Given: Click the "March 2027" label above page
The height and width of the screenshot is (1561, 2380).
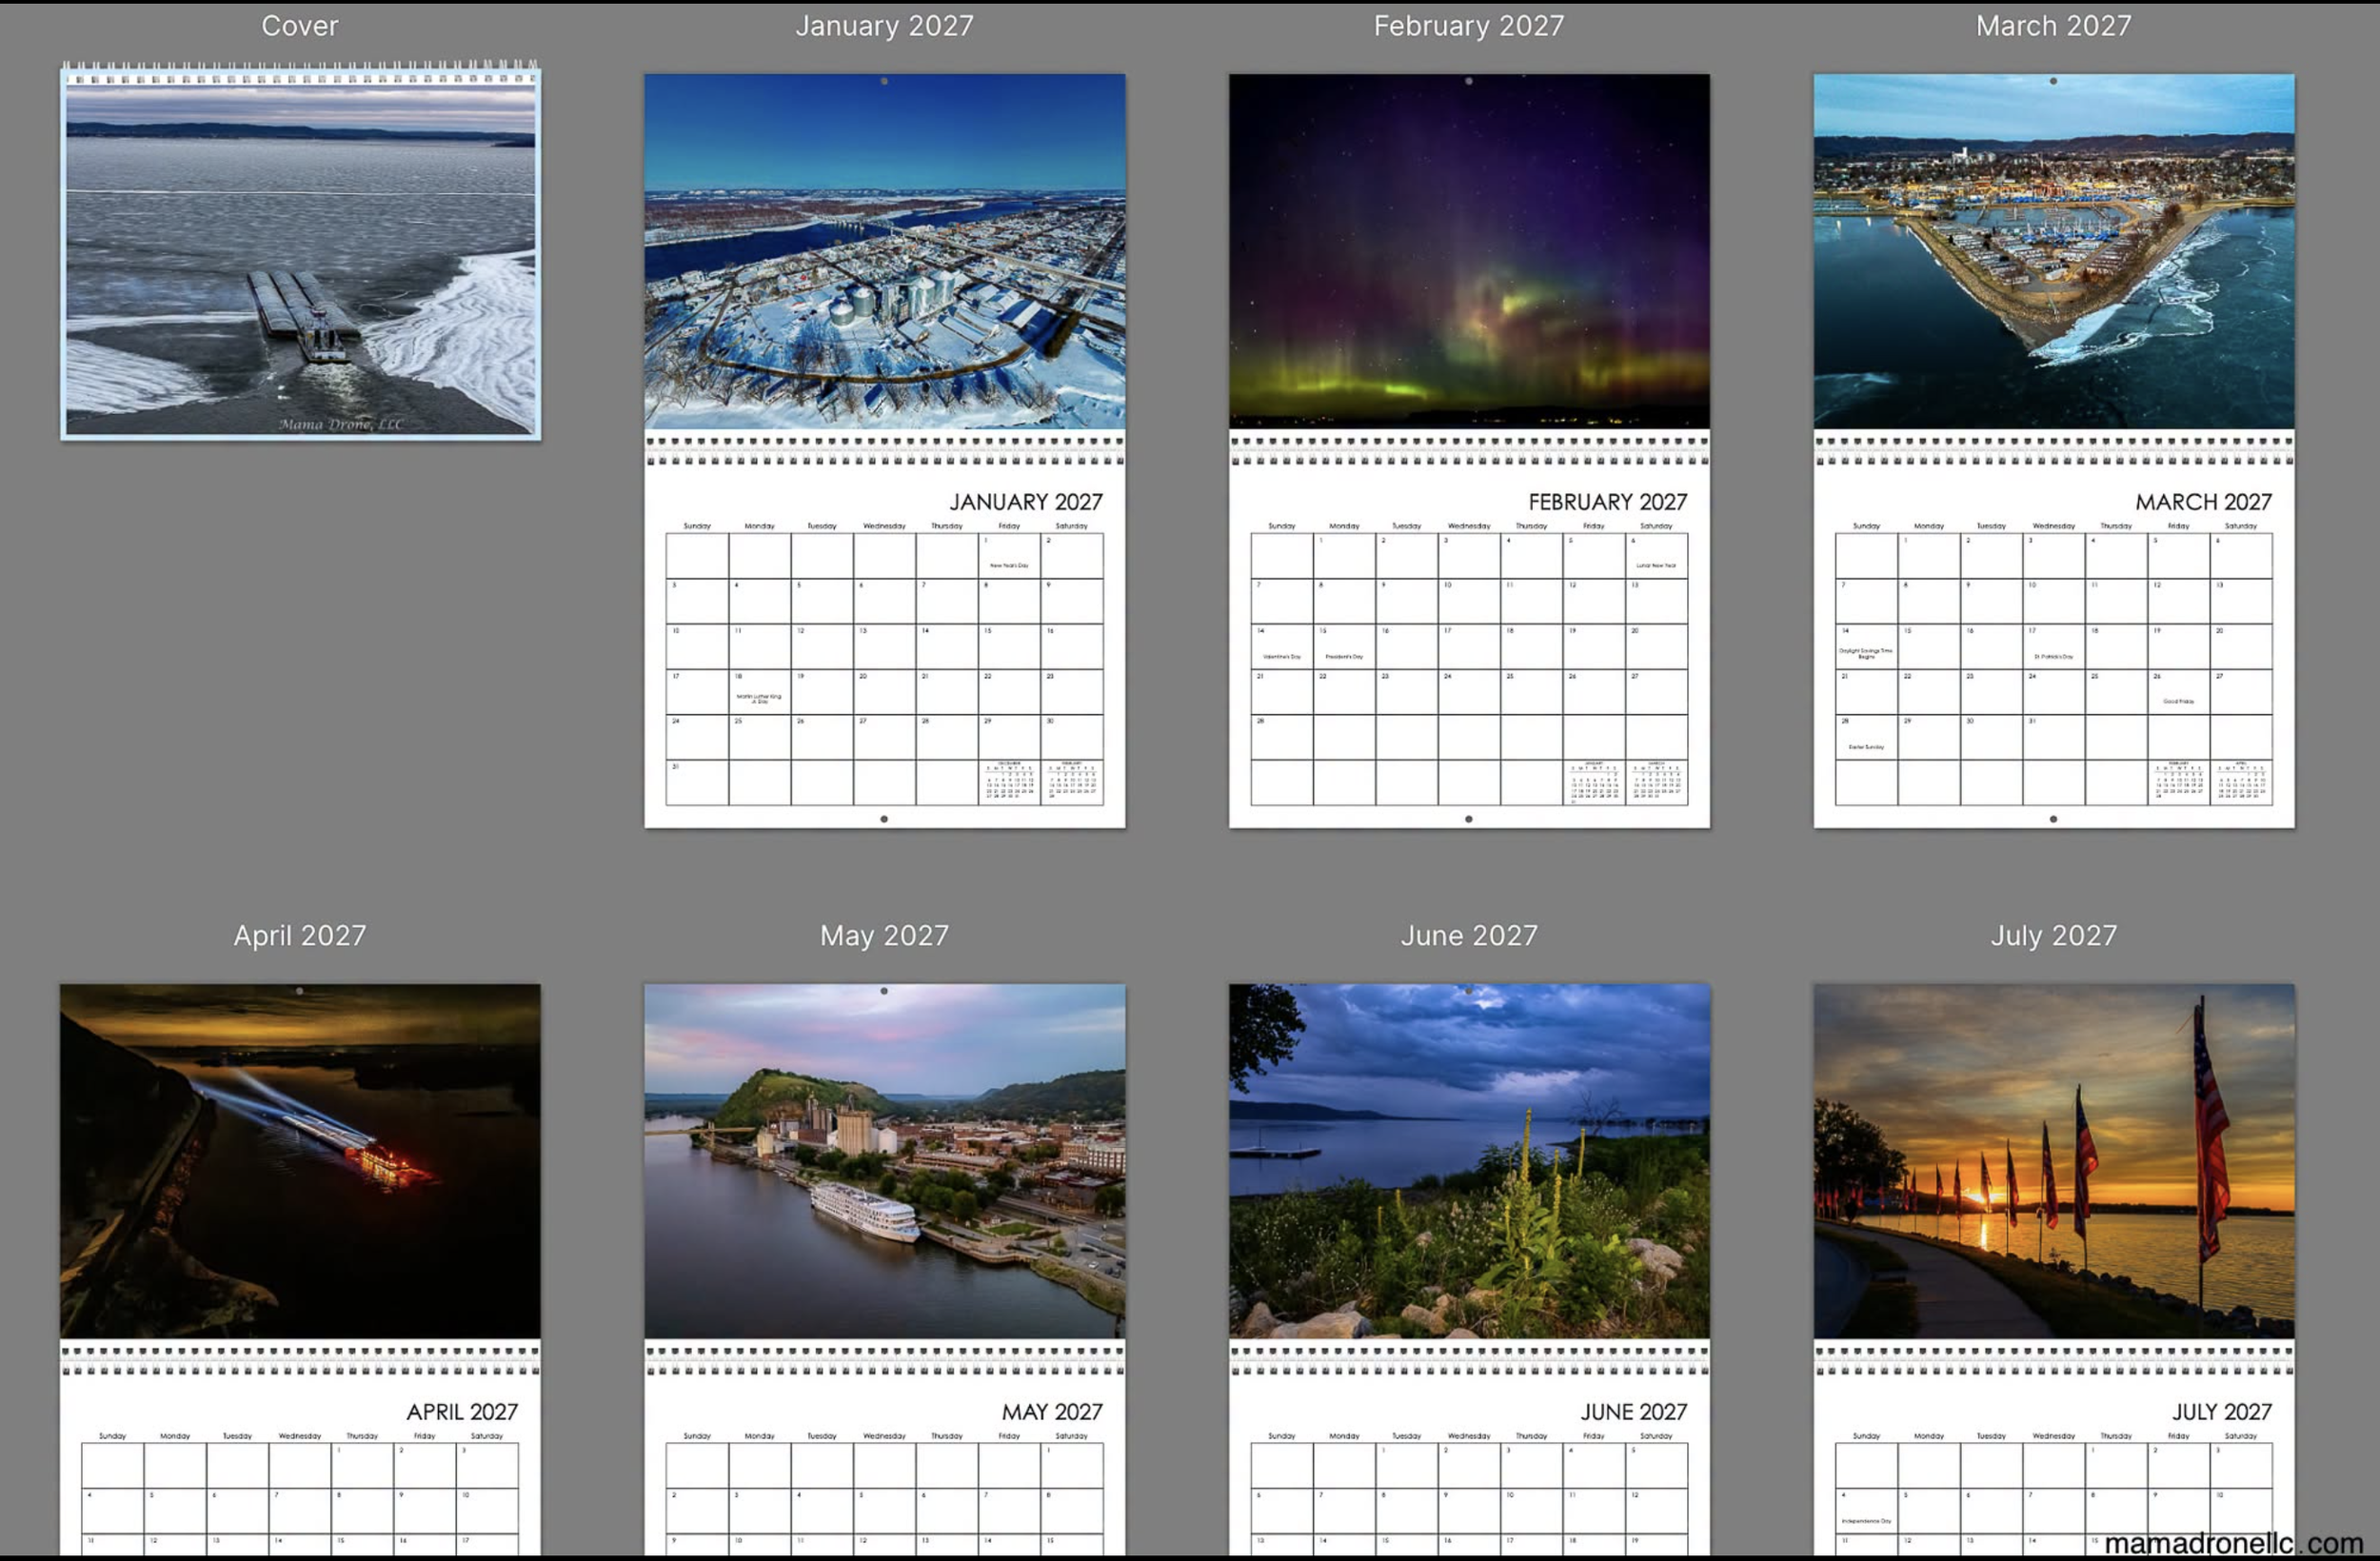Looking at the screenshot, I should 2054,26.
